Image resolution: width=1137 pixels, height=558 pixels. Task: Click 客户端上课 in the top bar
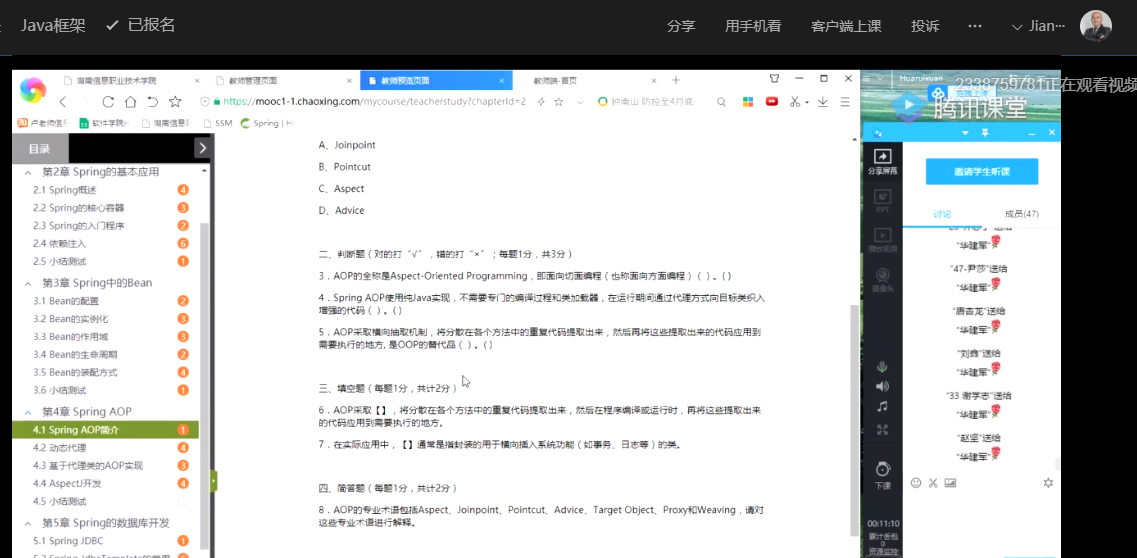click(846, 26)
